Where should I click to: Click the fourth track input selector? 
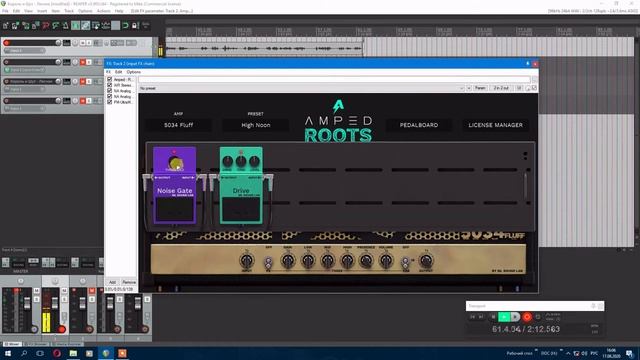(24, 109)
